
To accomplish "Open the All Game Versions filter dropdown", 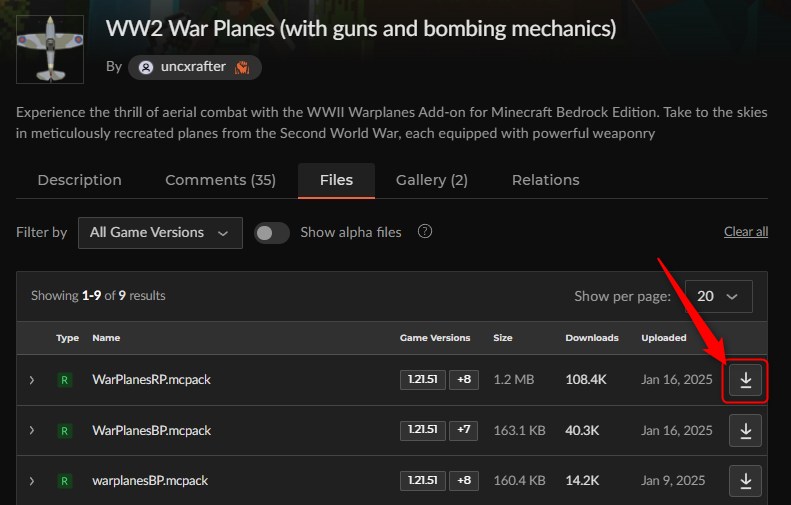I will pos(160,233).
